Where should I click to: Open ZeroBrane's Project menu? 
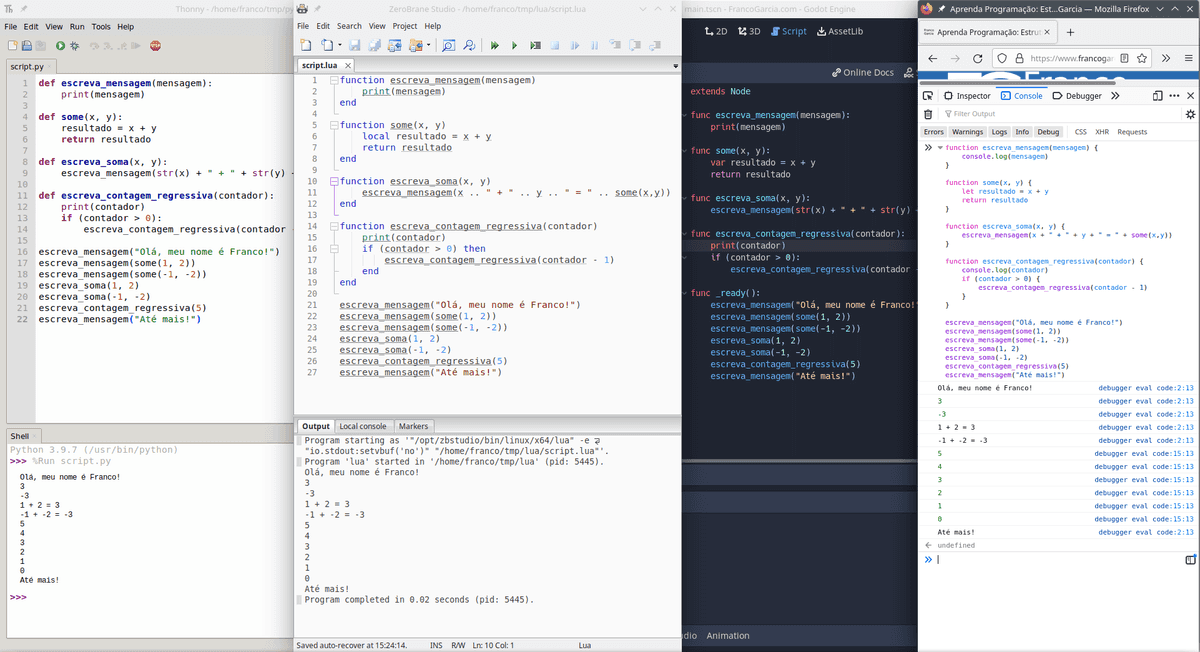pyautogui.click(x=405, y=26)
